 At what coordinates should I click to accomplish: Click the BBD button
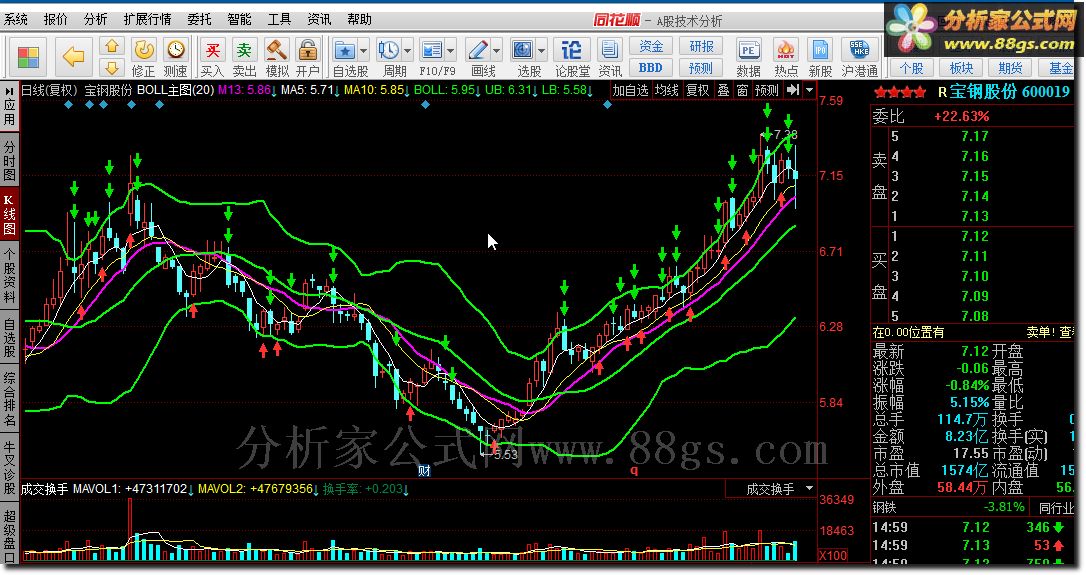pyautogui.click(x=651, y=68)
